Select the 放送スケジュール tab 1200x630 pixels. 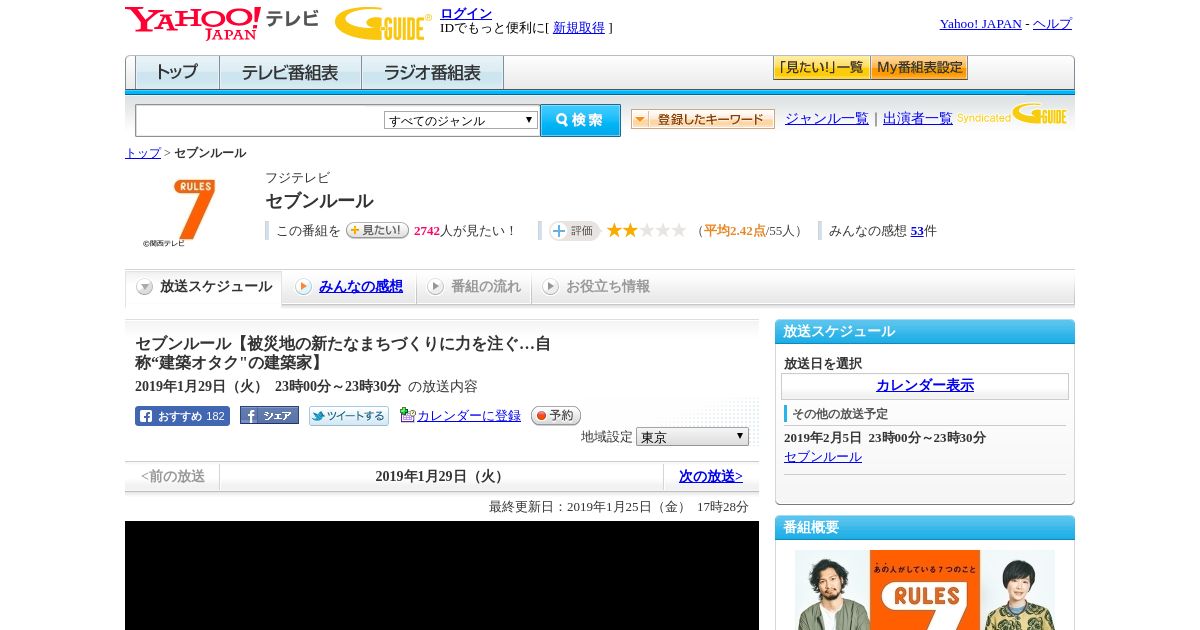tap(204, 287)
